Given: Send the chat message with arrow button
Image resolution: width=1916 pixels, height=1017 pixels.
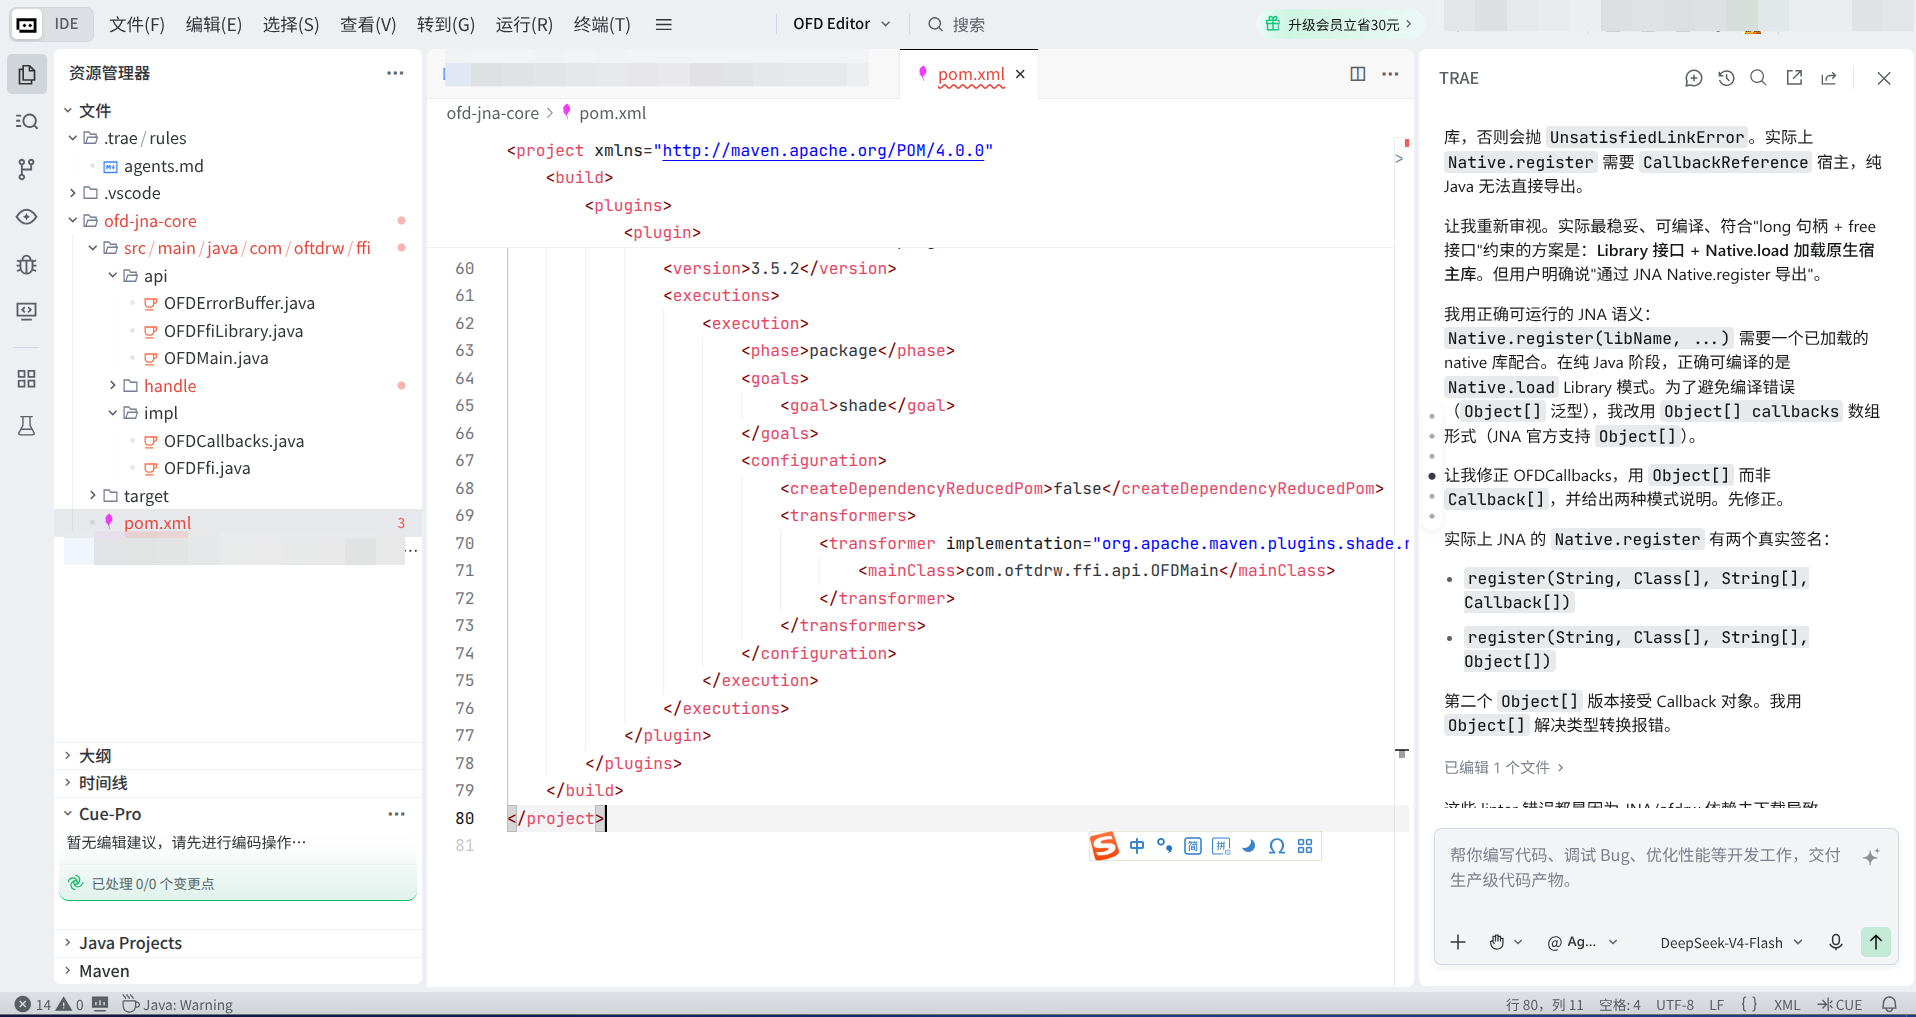Looking at the screenshot, I should pos(1876,942).
